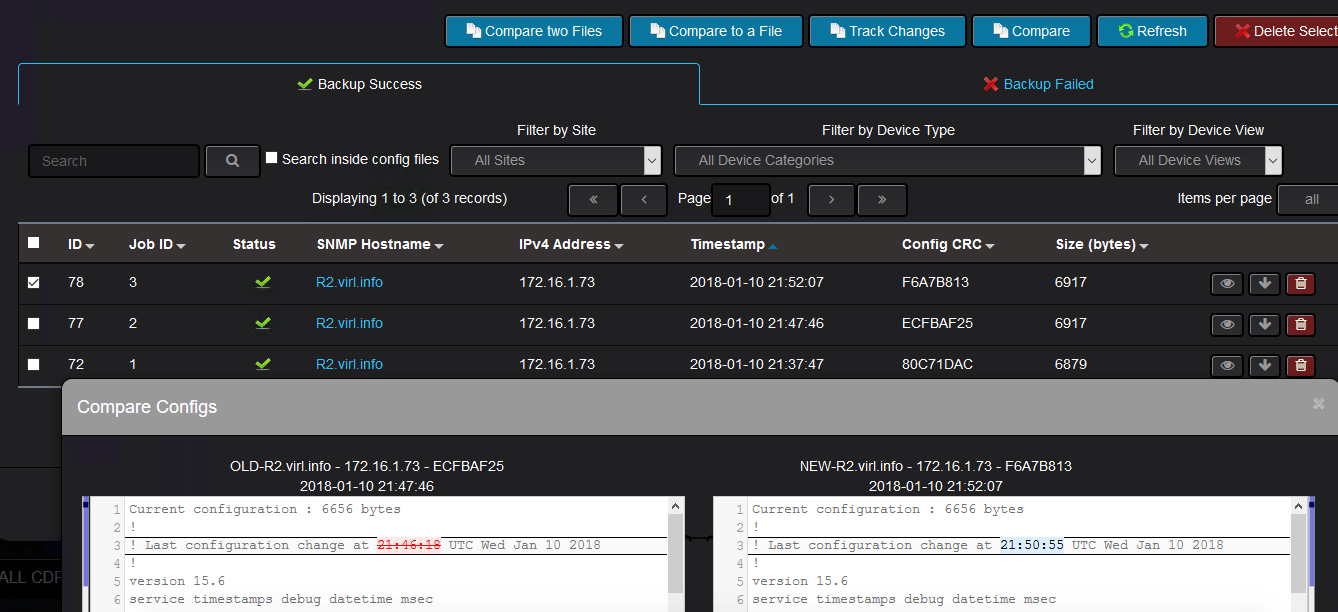1338x612 pixels.
Task: Download config for backup ID 77
Action: coord(1264,324)
